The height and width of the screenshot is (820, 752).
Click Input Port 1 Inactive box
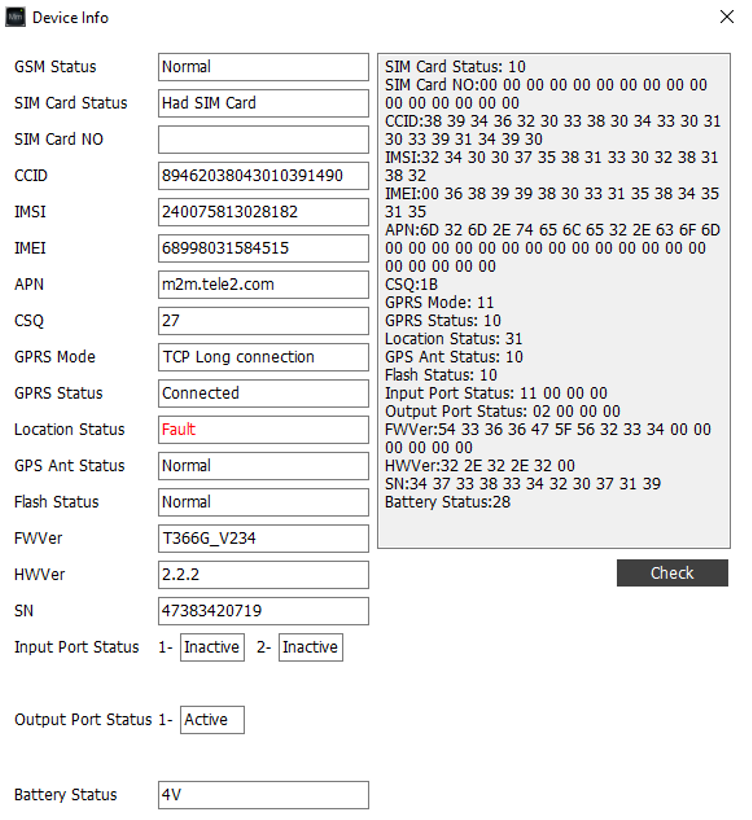212,647
